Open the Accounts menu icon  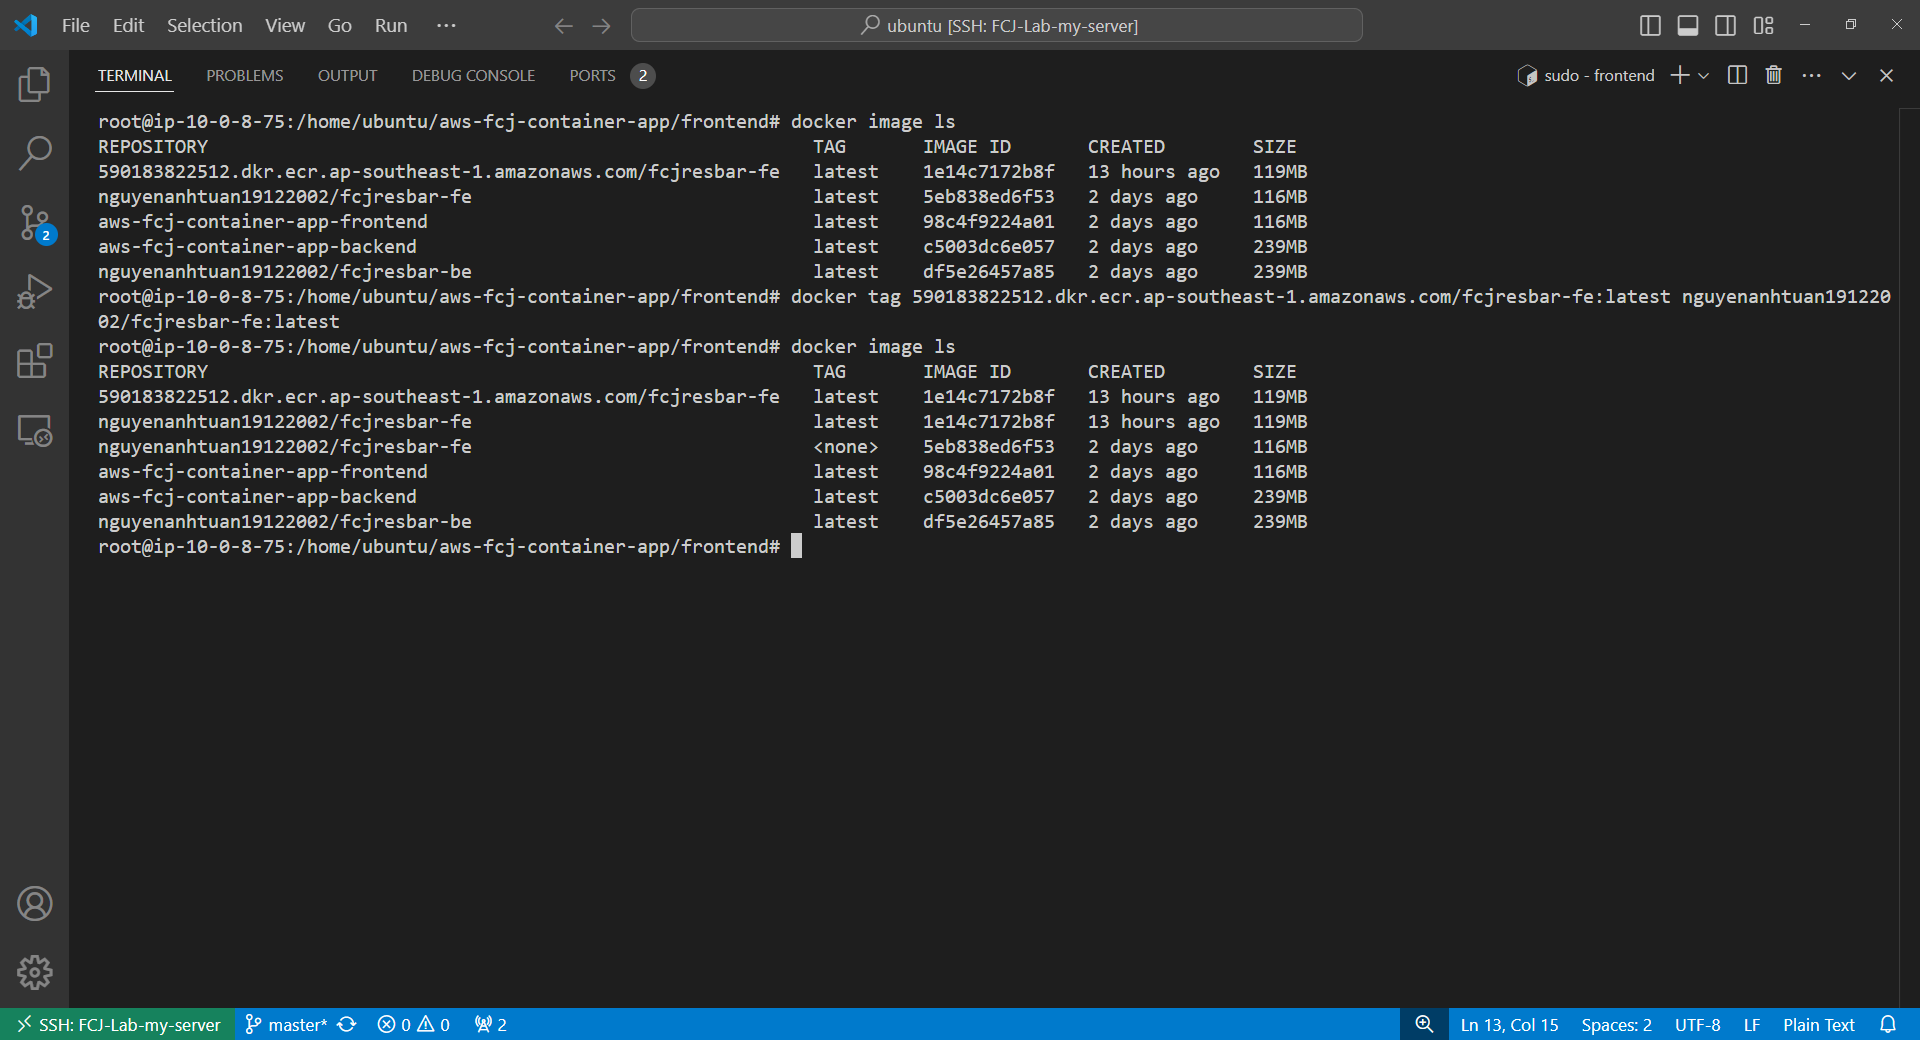click(x=35, y=904)
